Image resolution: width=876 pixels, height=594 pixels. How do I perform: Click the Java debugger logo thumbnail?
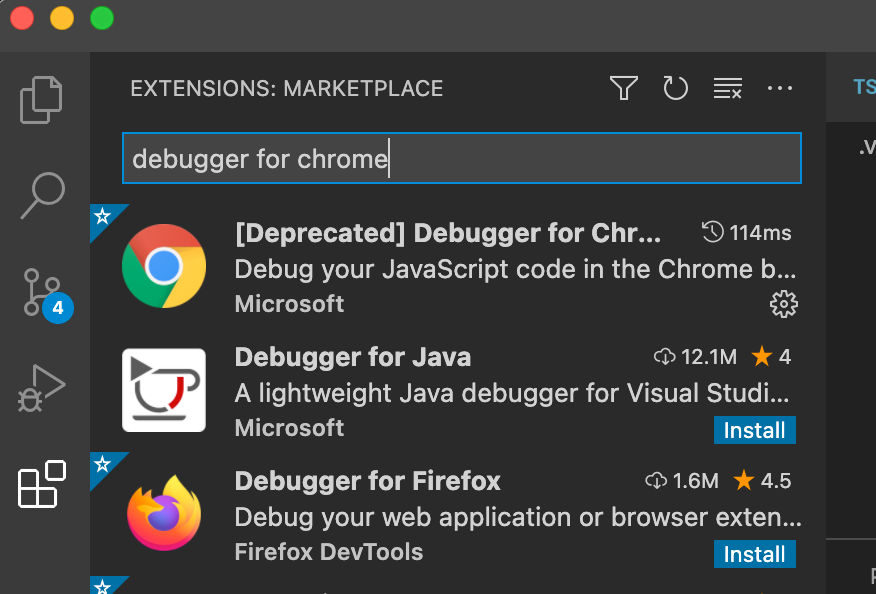[x=164, y=390]
